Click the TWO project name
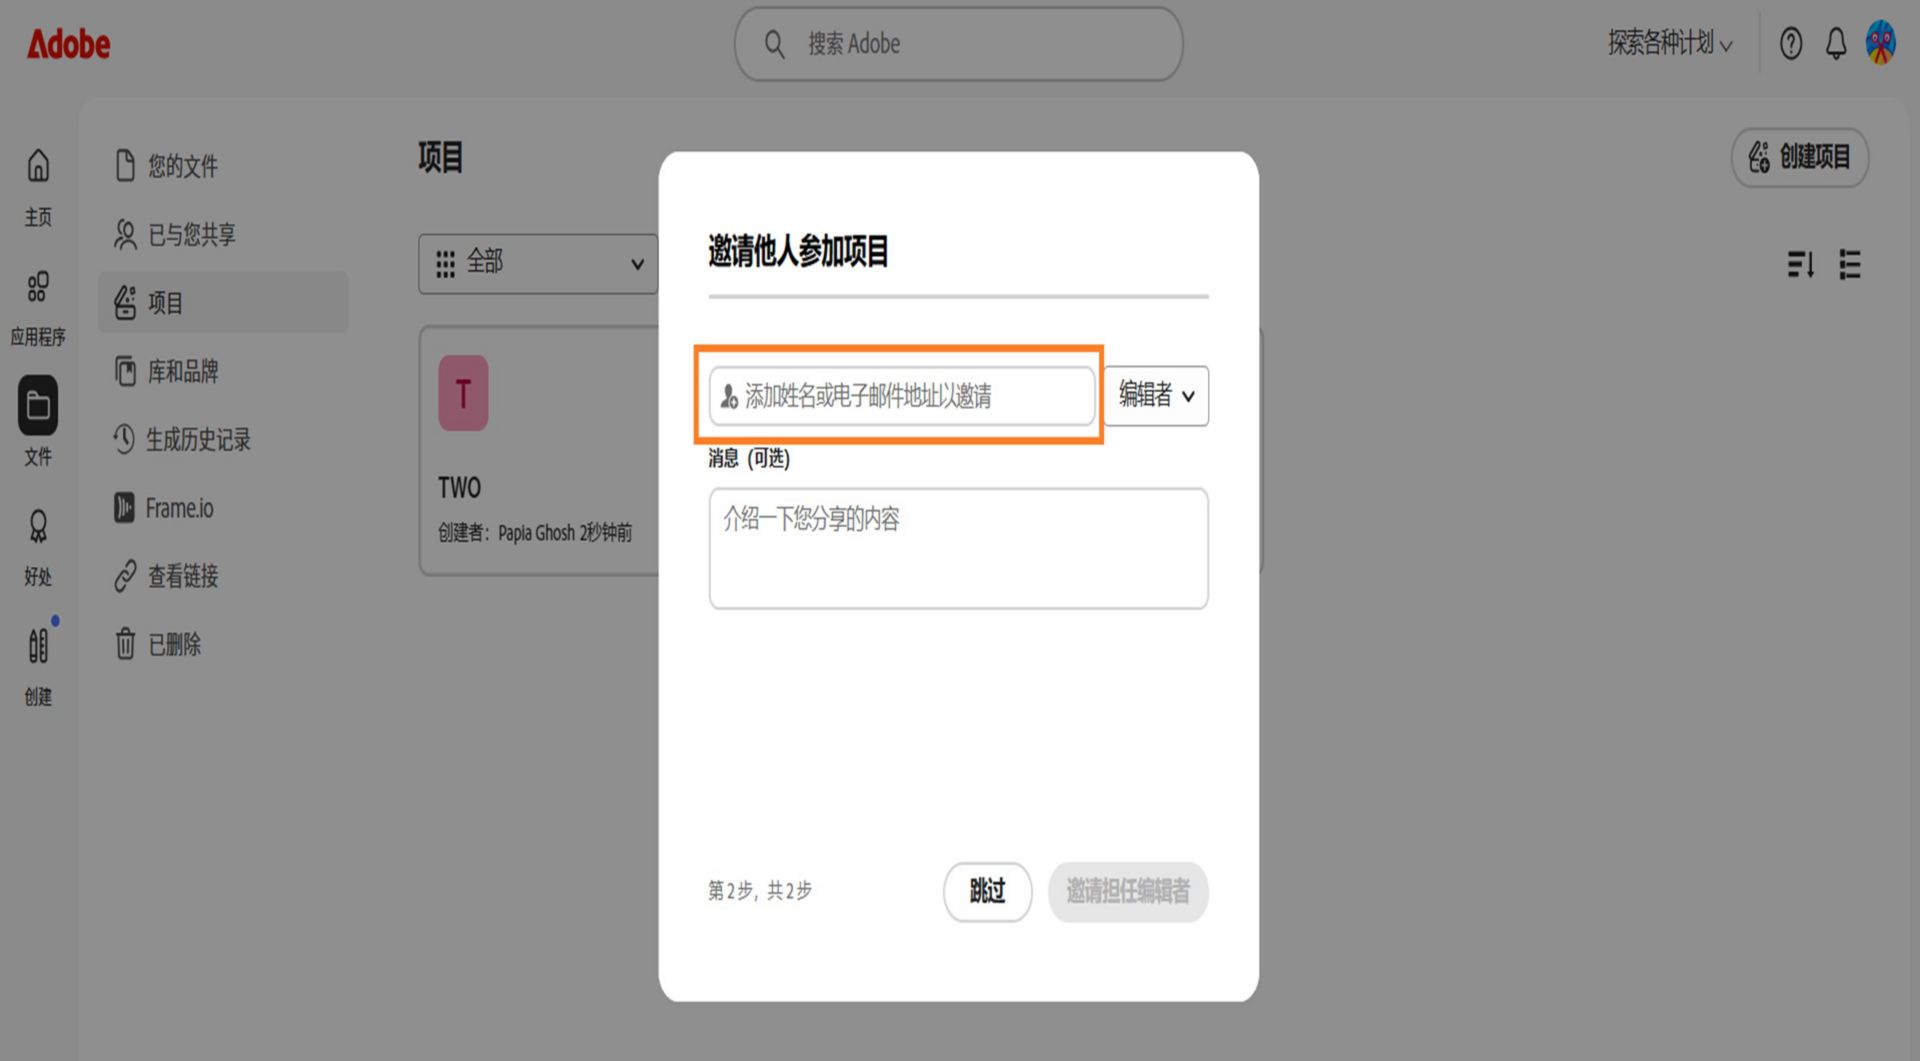 click(459, 488)
